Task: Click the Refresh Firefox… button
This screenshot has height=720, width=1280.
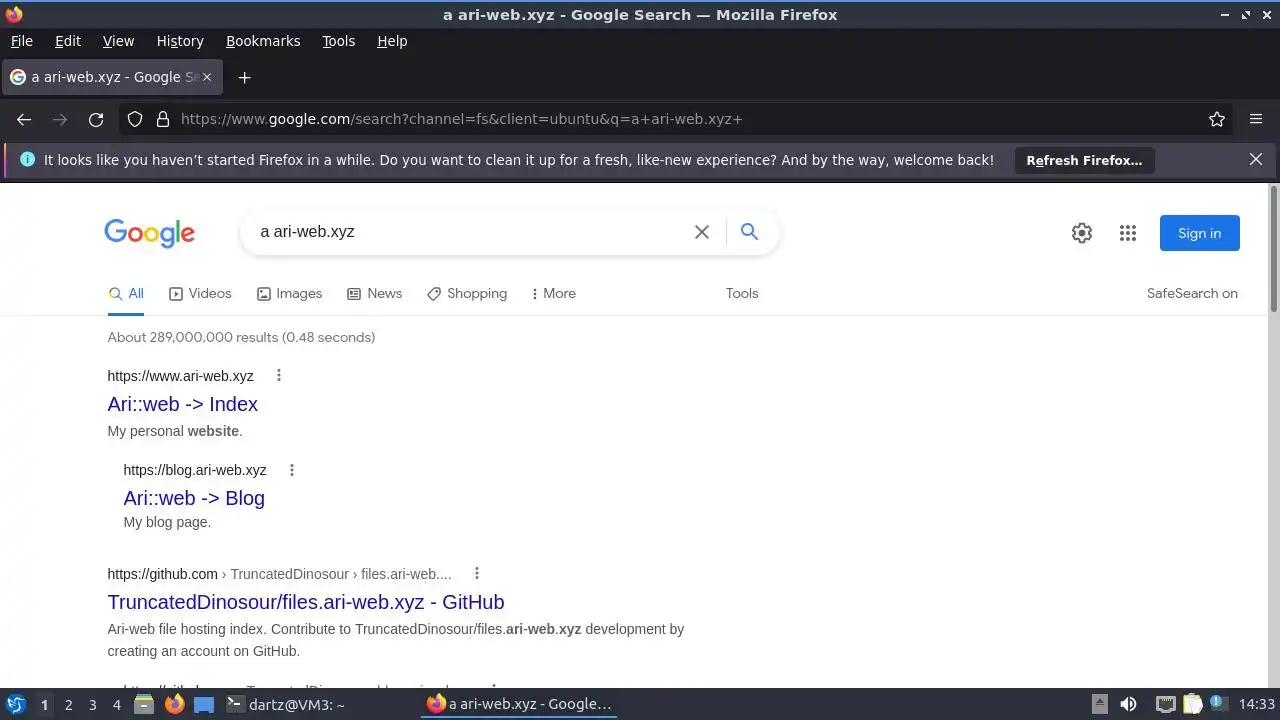Action: tap(1084, 160)
